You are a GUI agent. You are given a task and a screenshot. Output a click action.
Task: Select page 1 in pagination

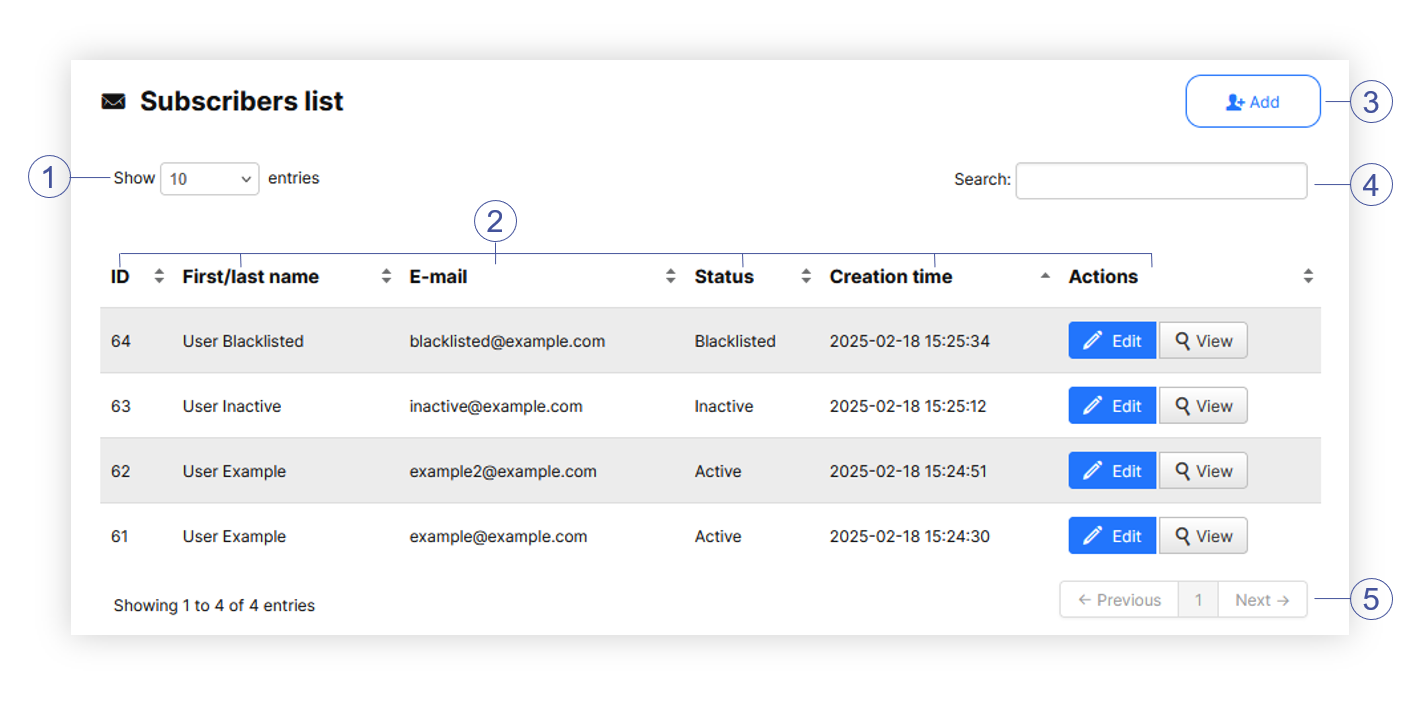pos(1198,600)
